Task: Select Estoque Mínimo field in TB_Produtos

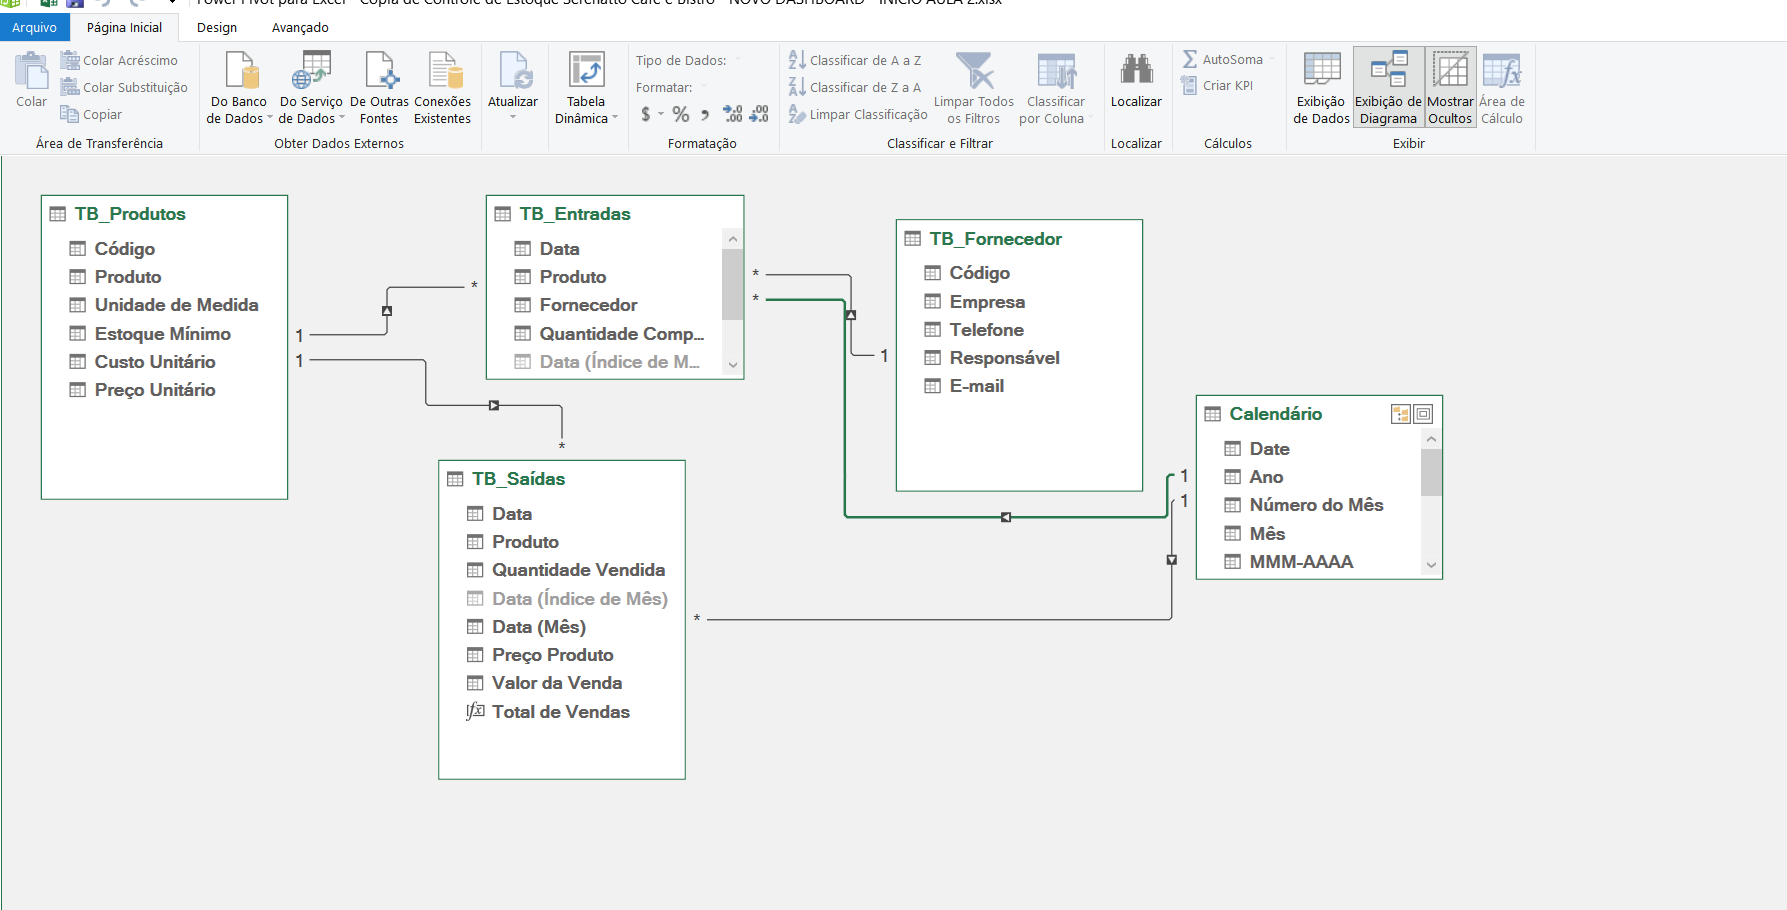Action: click(163, 334)
